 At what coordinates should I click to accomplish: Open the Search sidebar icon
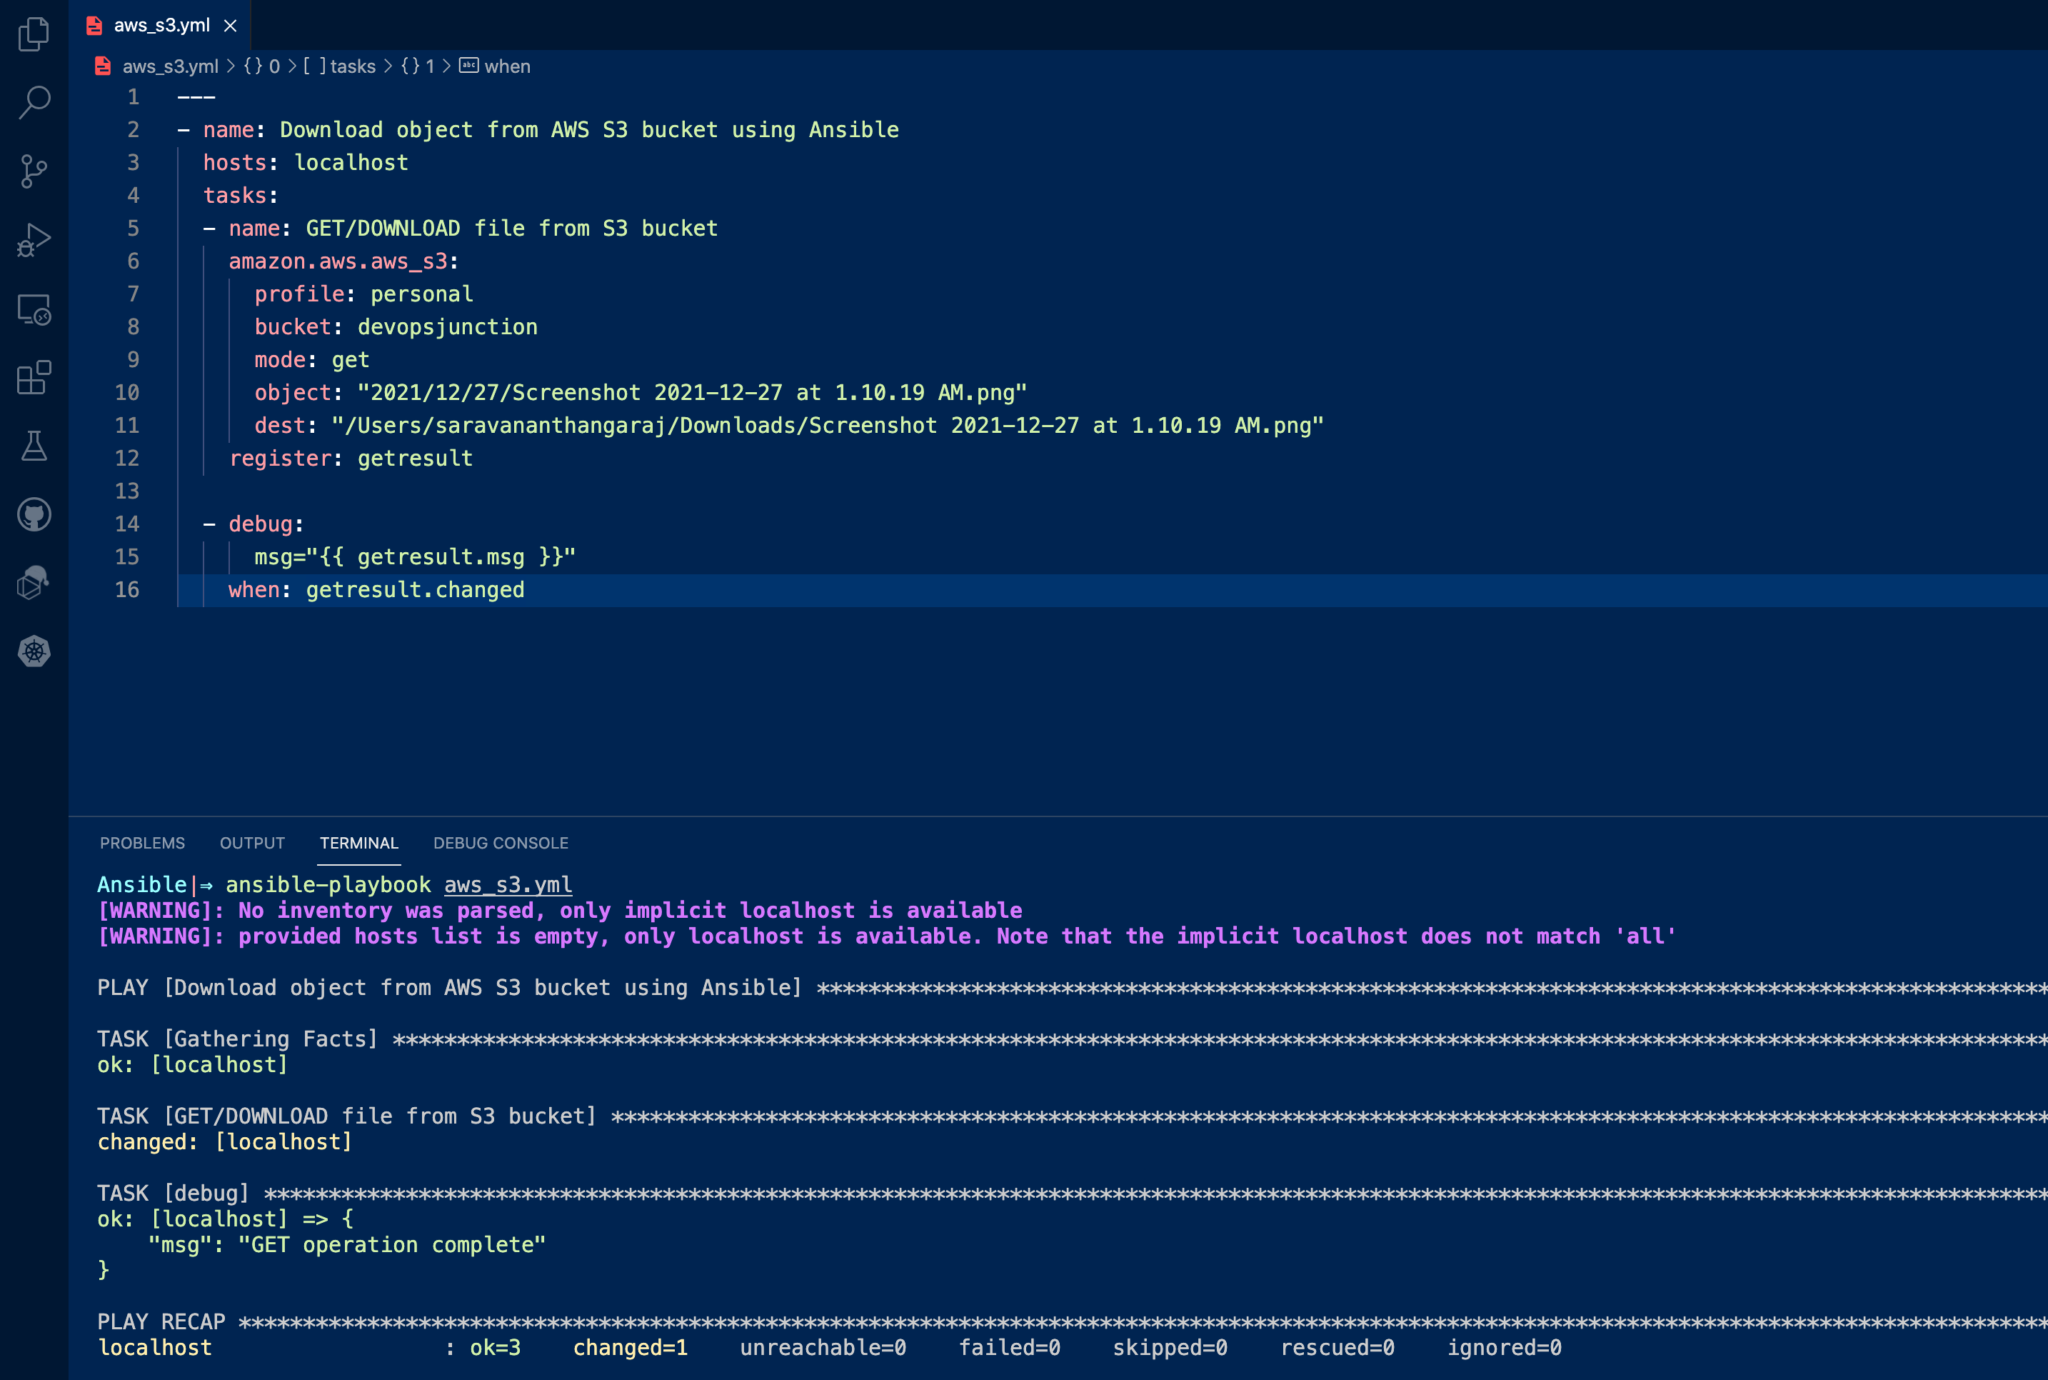[x=34, y=103]
